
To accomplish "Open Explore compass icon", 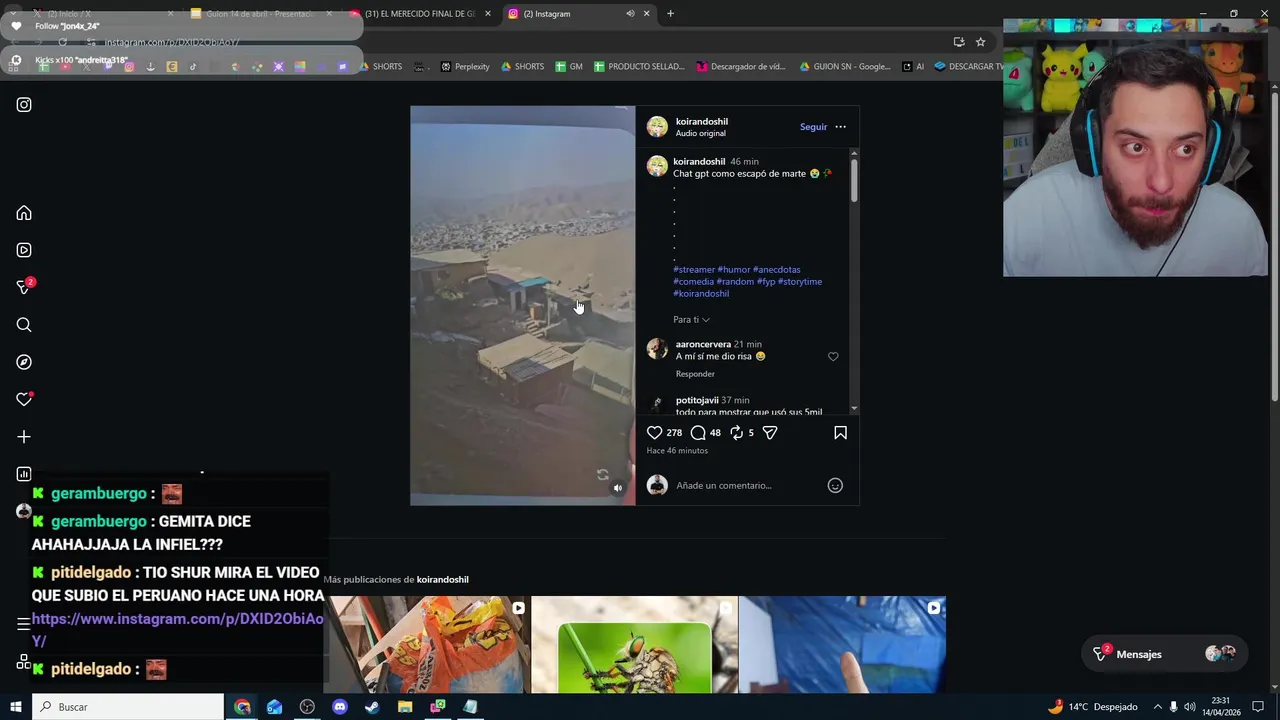I will (x=24, y=362).
